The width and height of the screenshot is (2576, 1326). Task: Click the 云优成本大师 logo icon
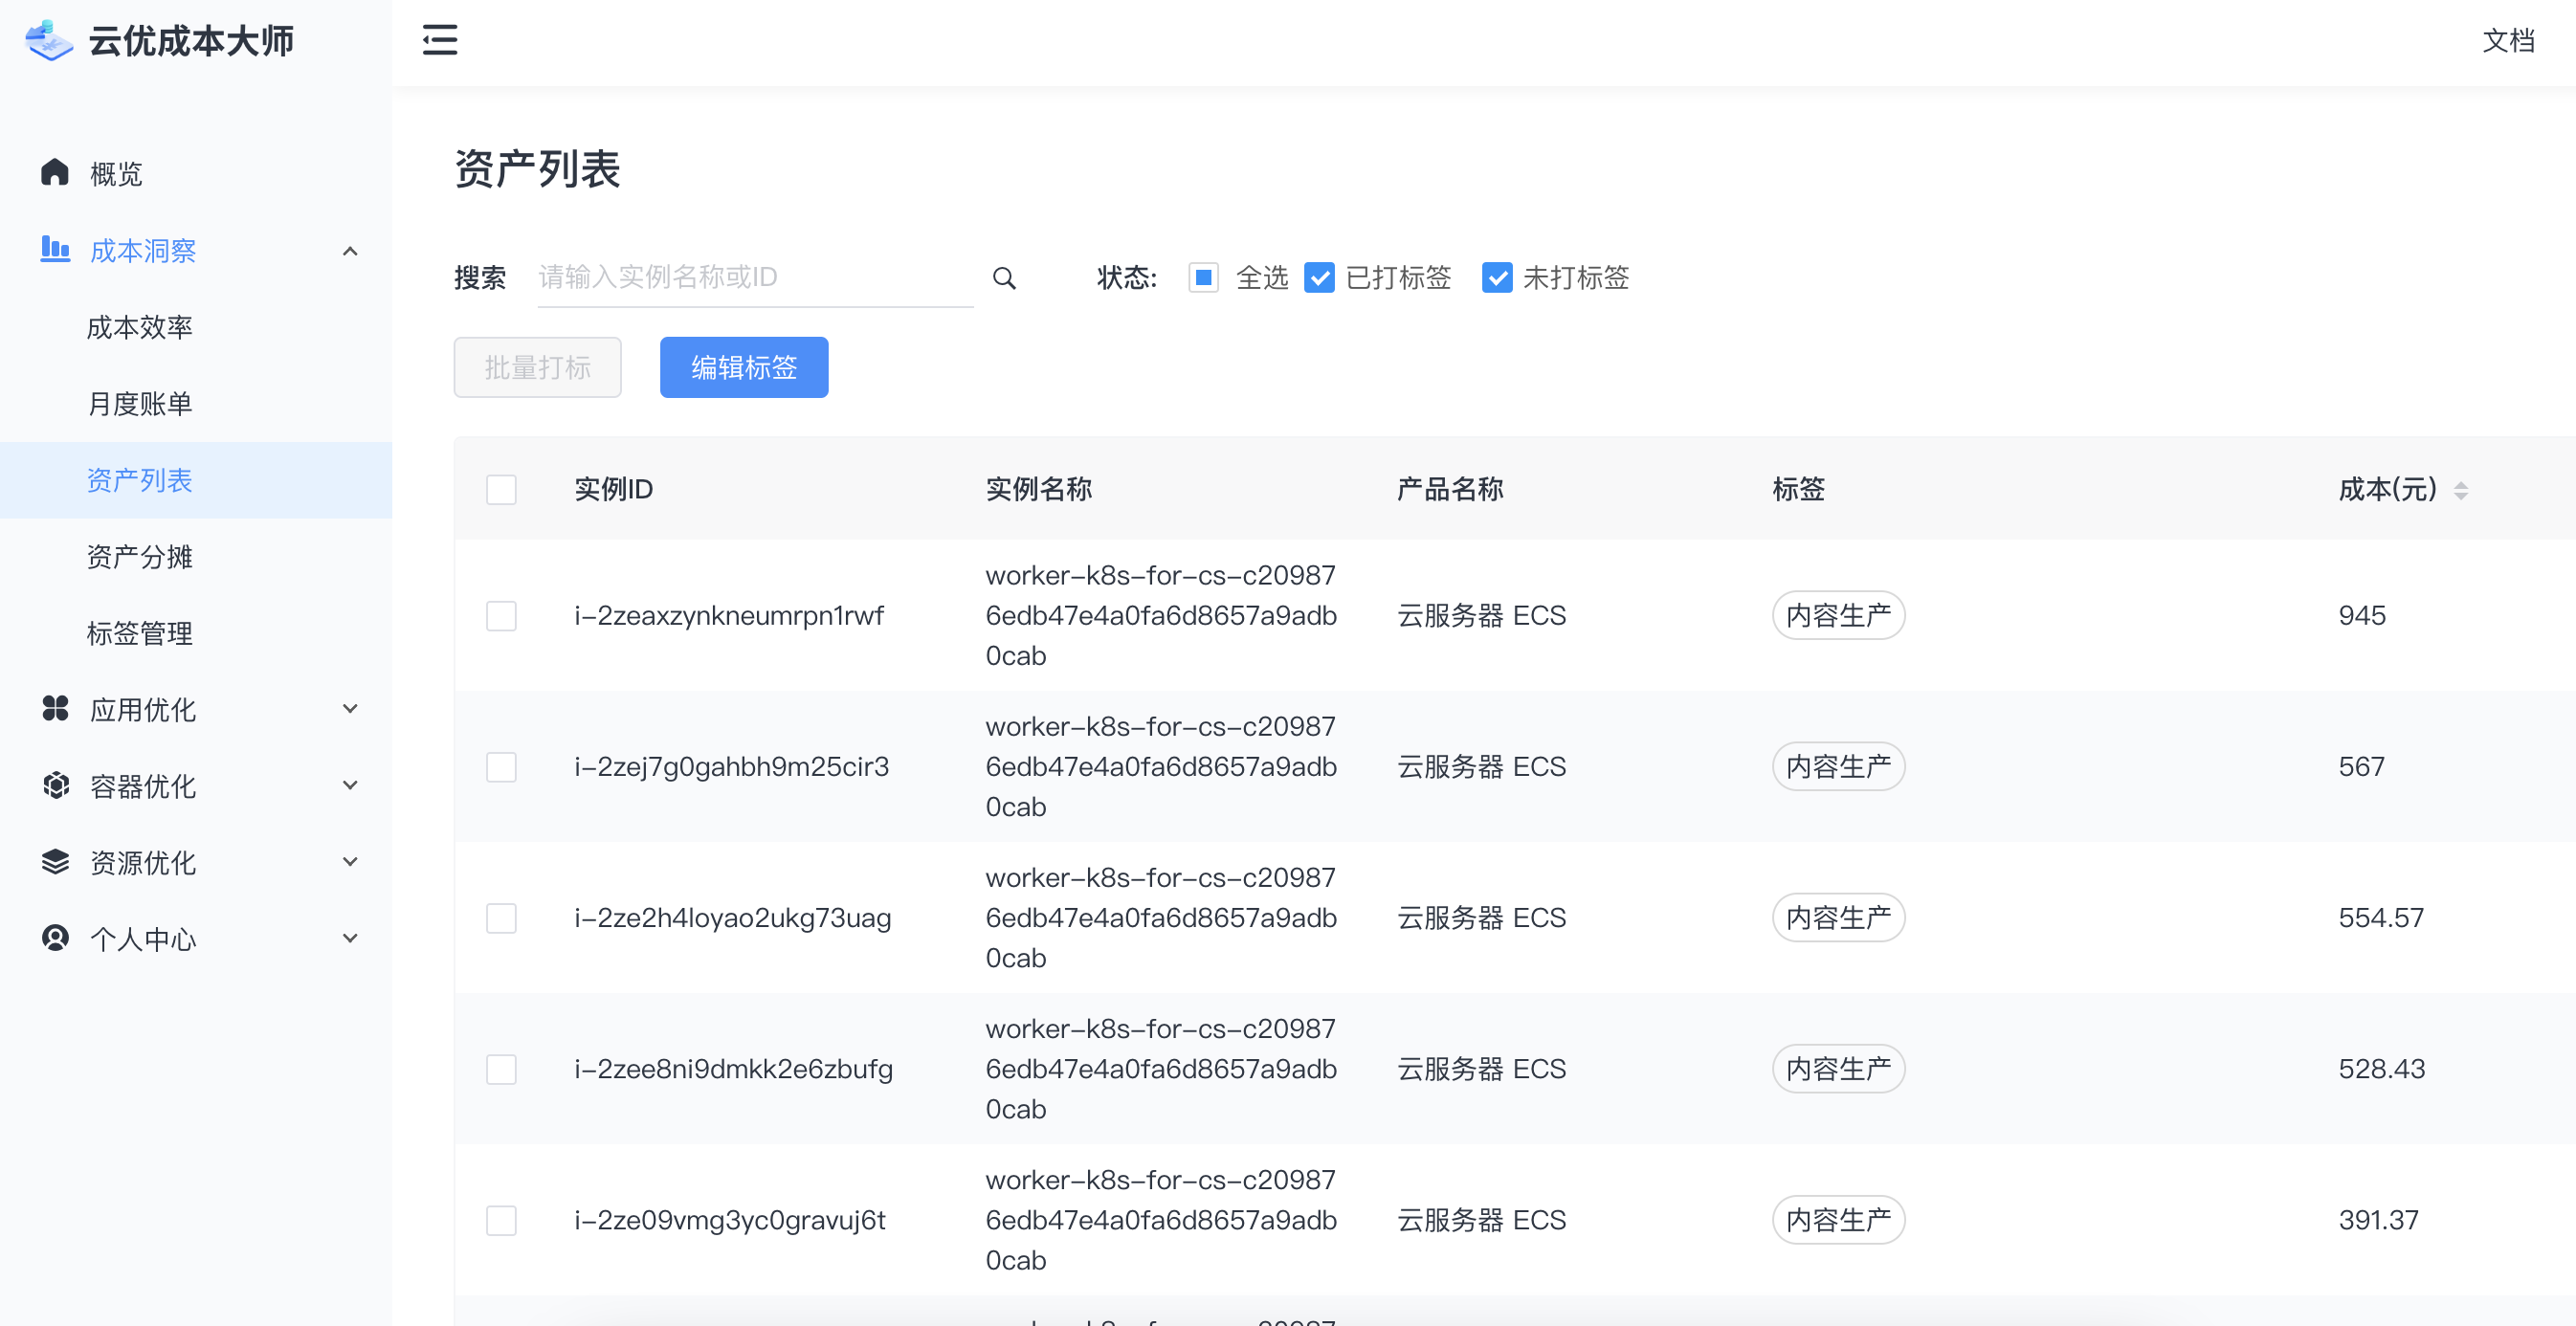click(x=49, y=41)
